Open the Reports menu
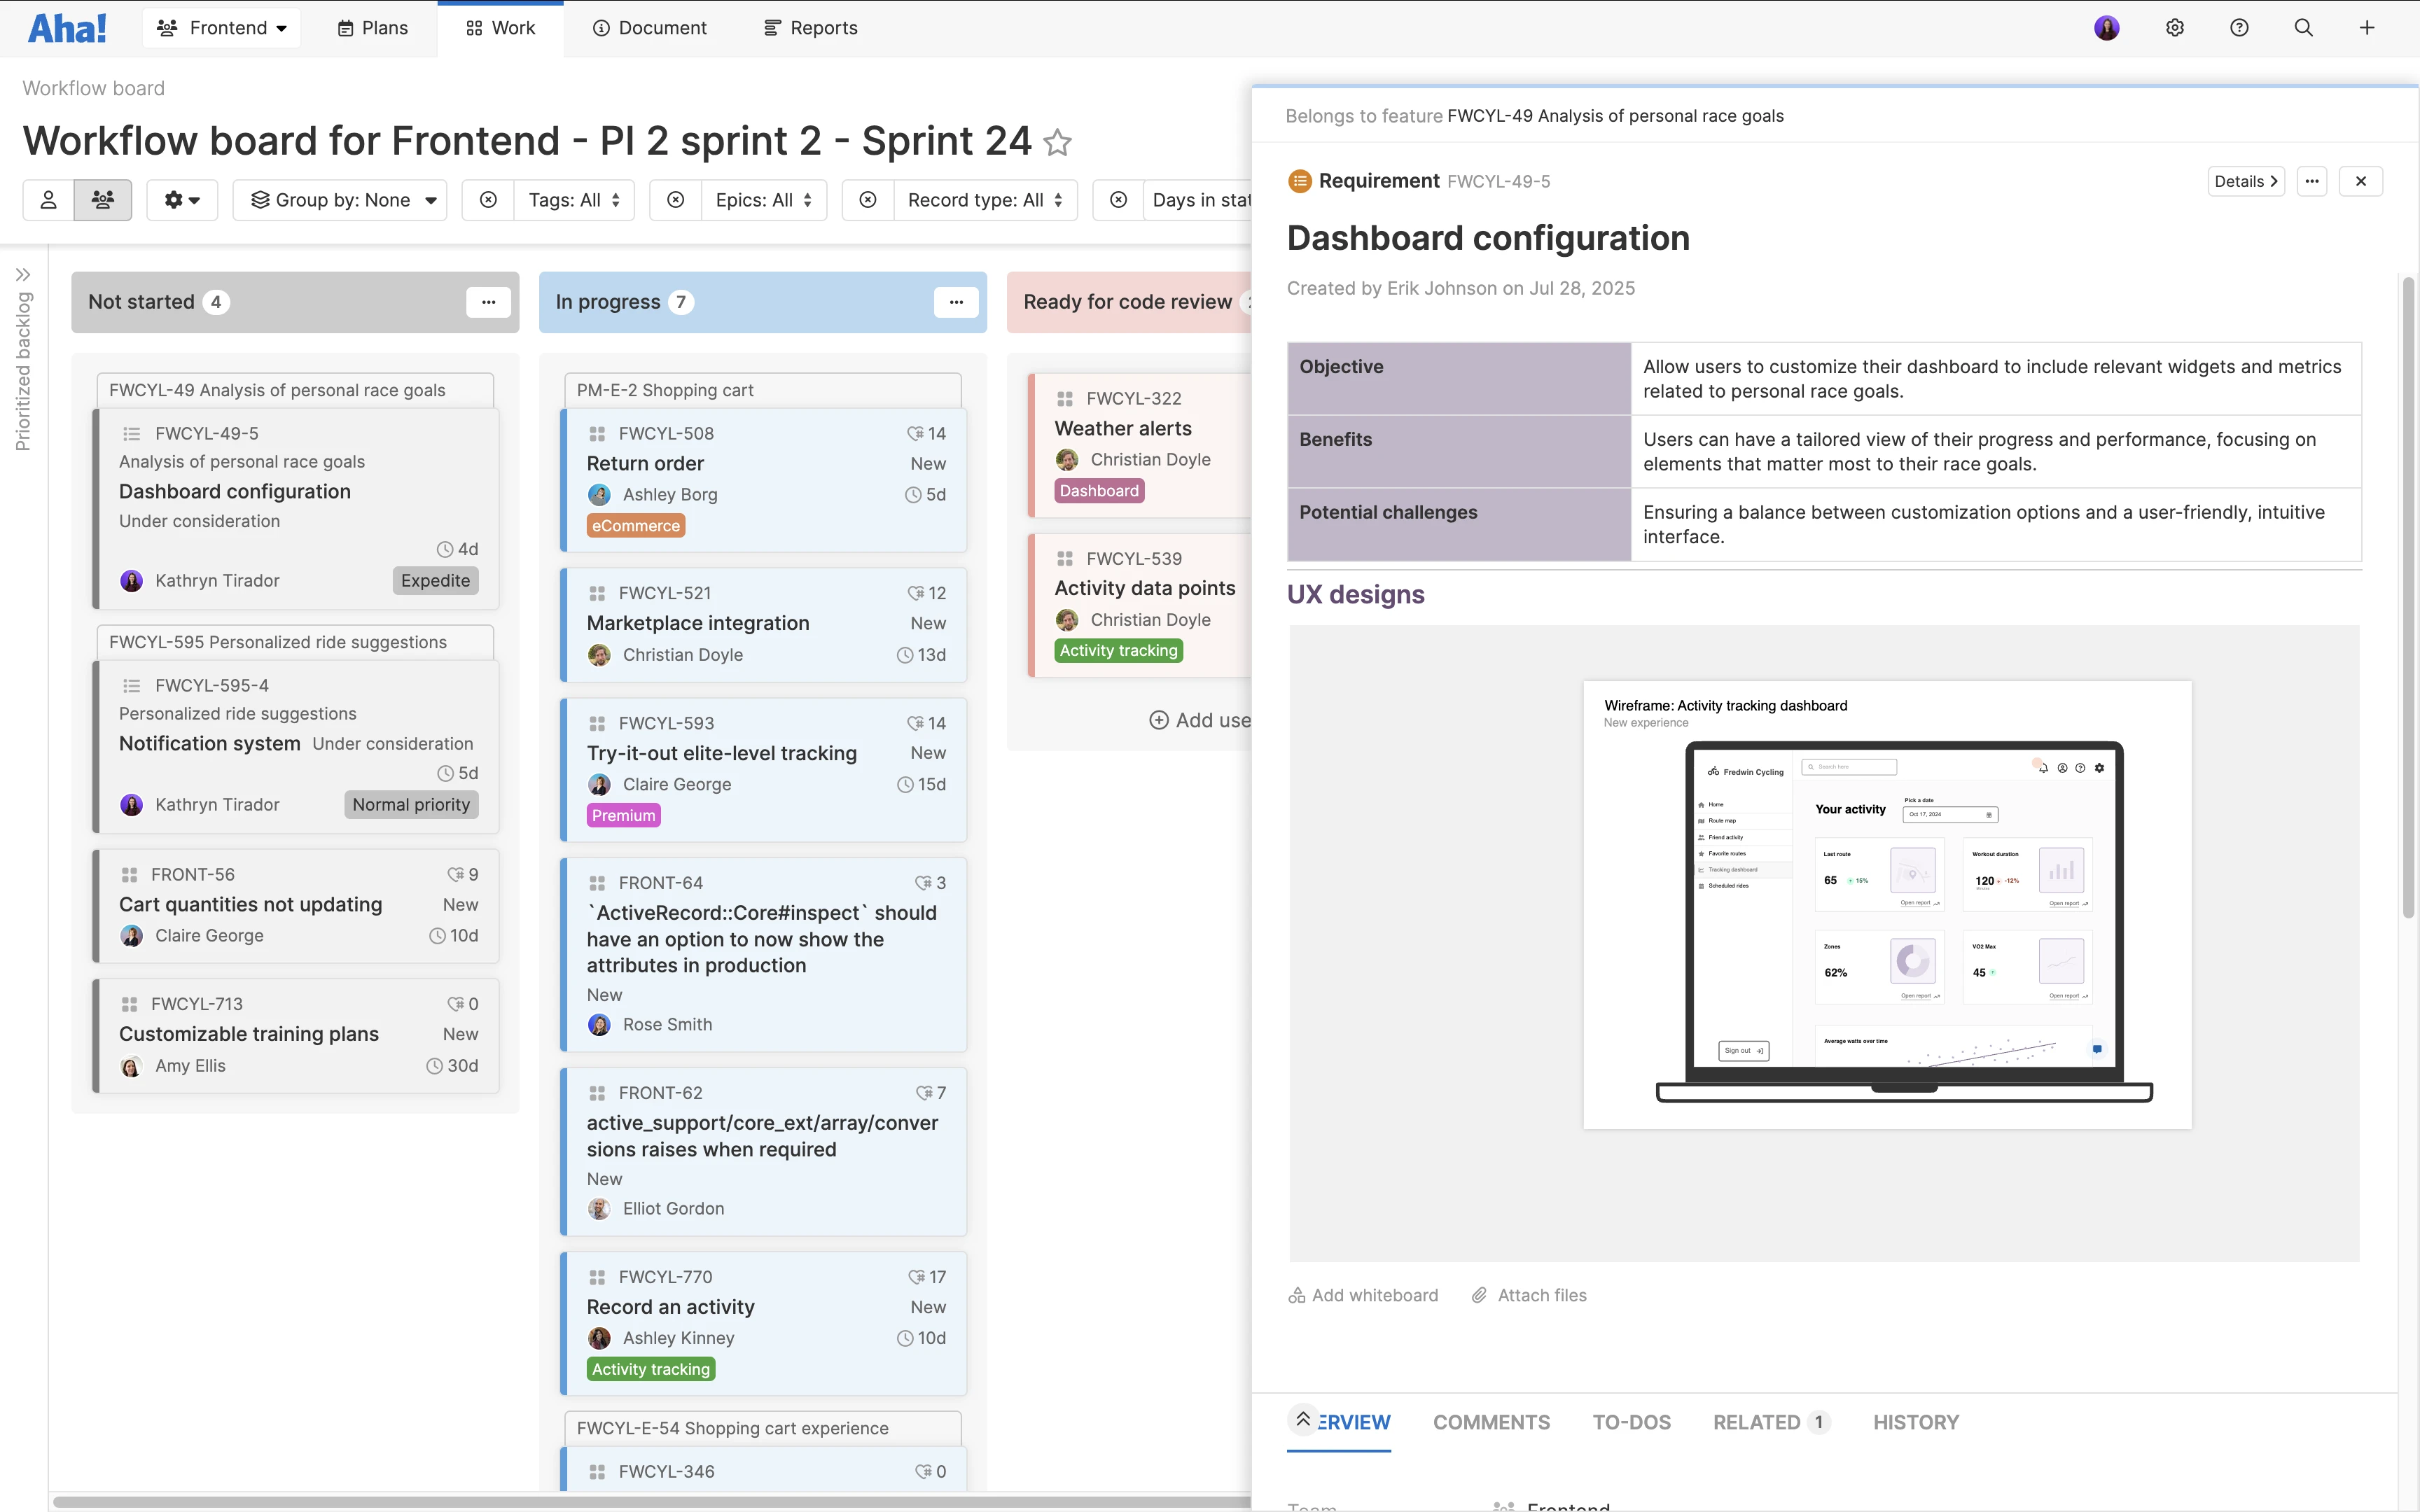2420x1512 pixels. pyautogui.click(x=810, y=28)
